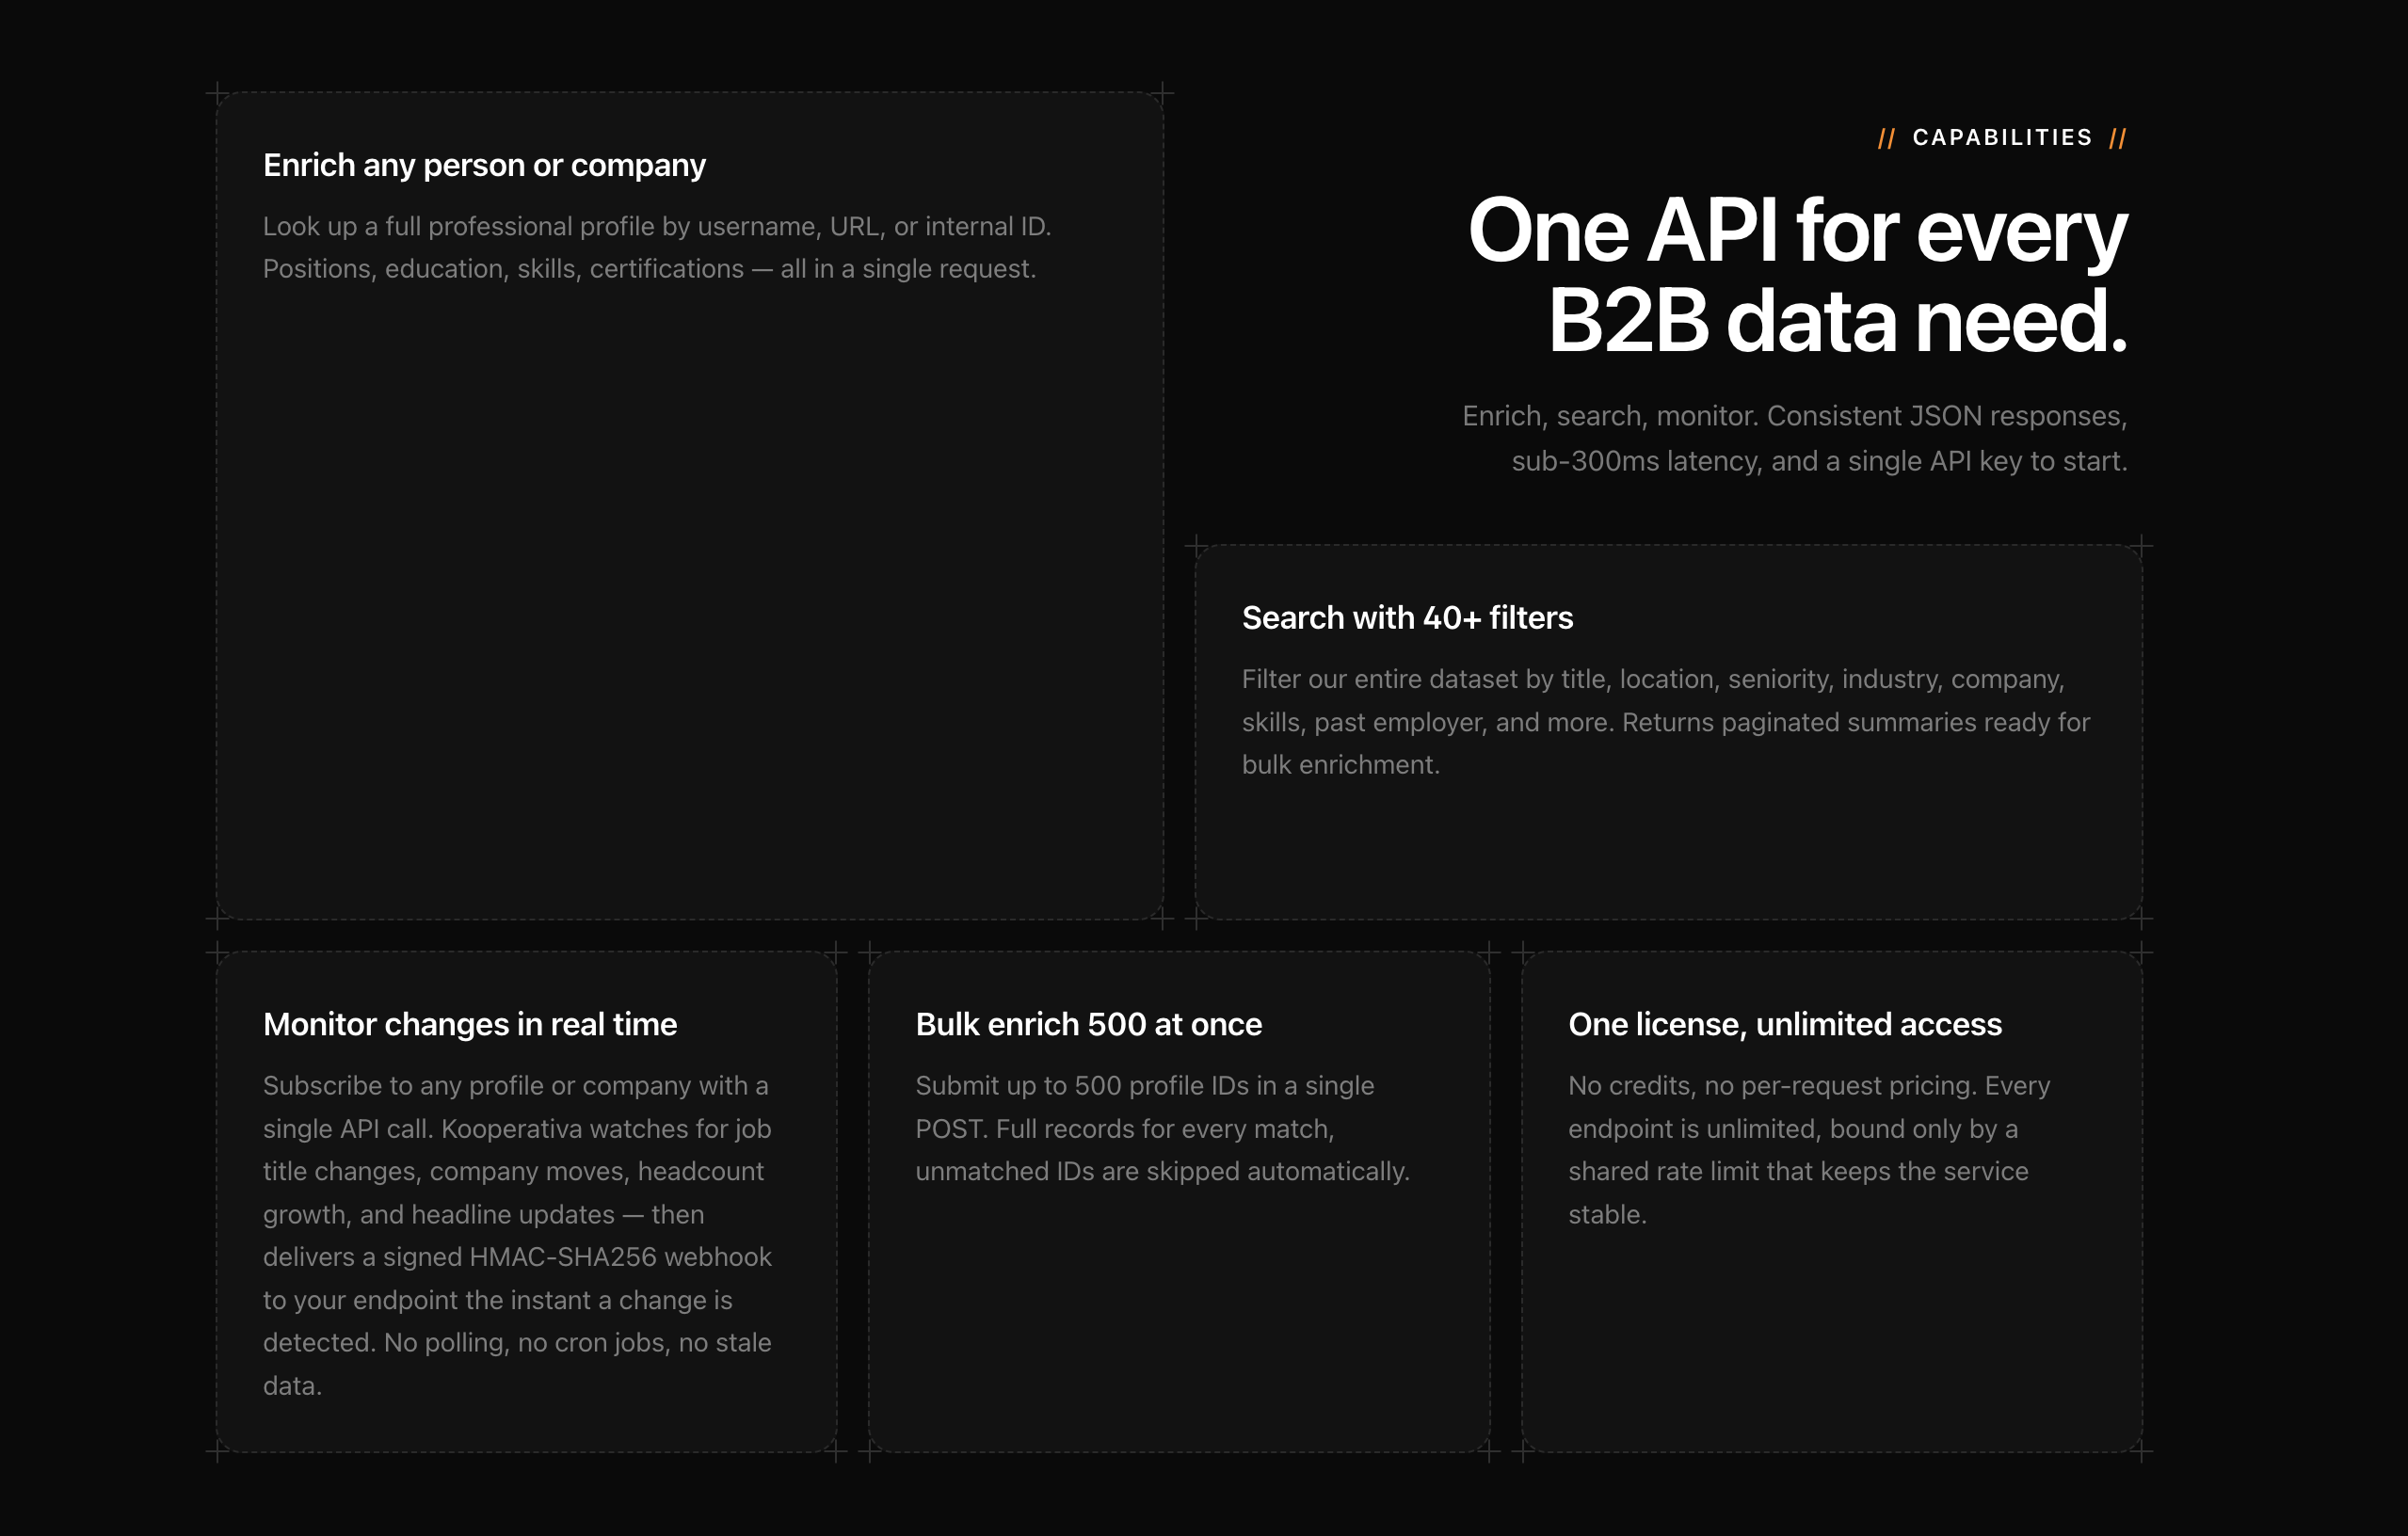Click the 'sub-300ms latency' subtitle line
The image size is (2408, 1536).
[1819, 461]
